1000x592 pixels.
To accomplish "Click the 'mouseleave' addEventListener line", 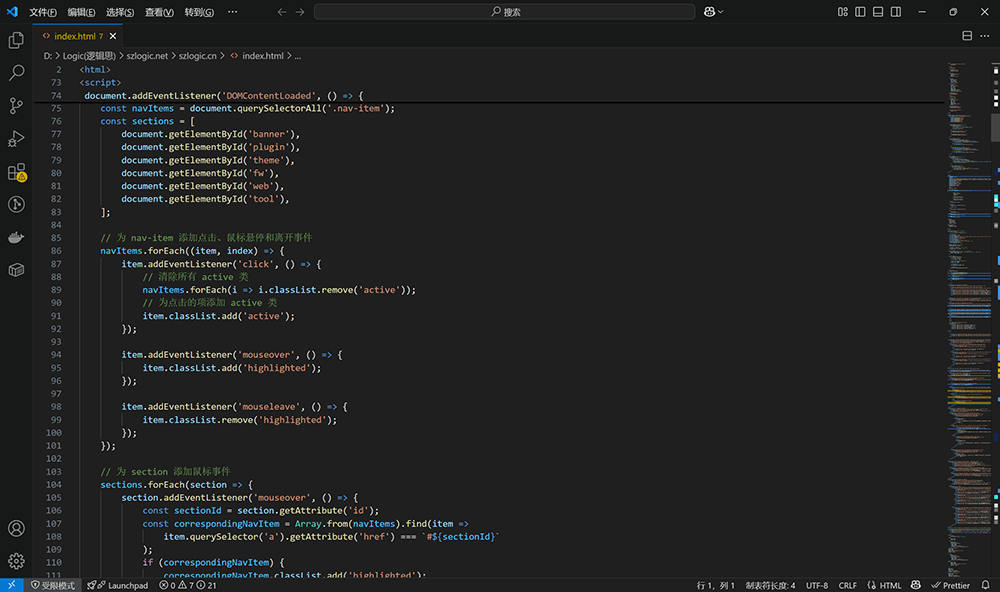I will [234, 406].
